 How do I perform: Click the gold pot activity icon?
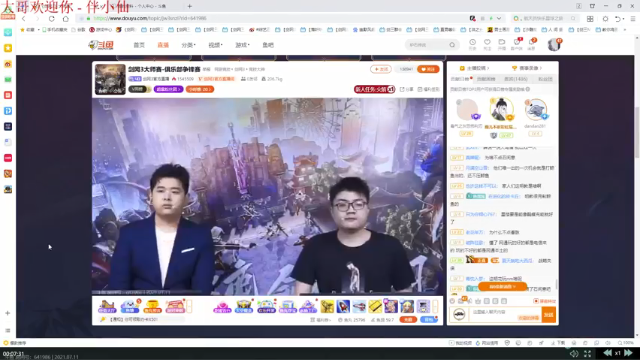(x=152, y=306)
